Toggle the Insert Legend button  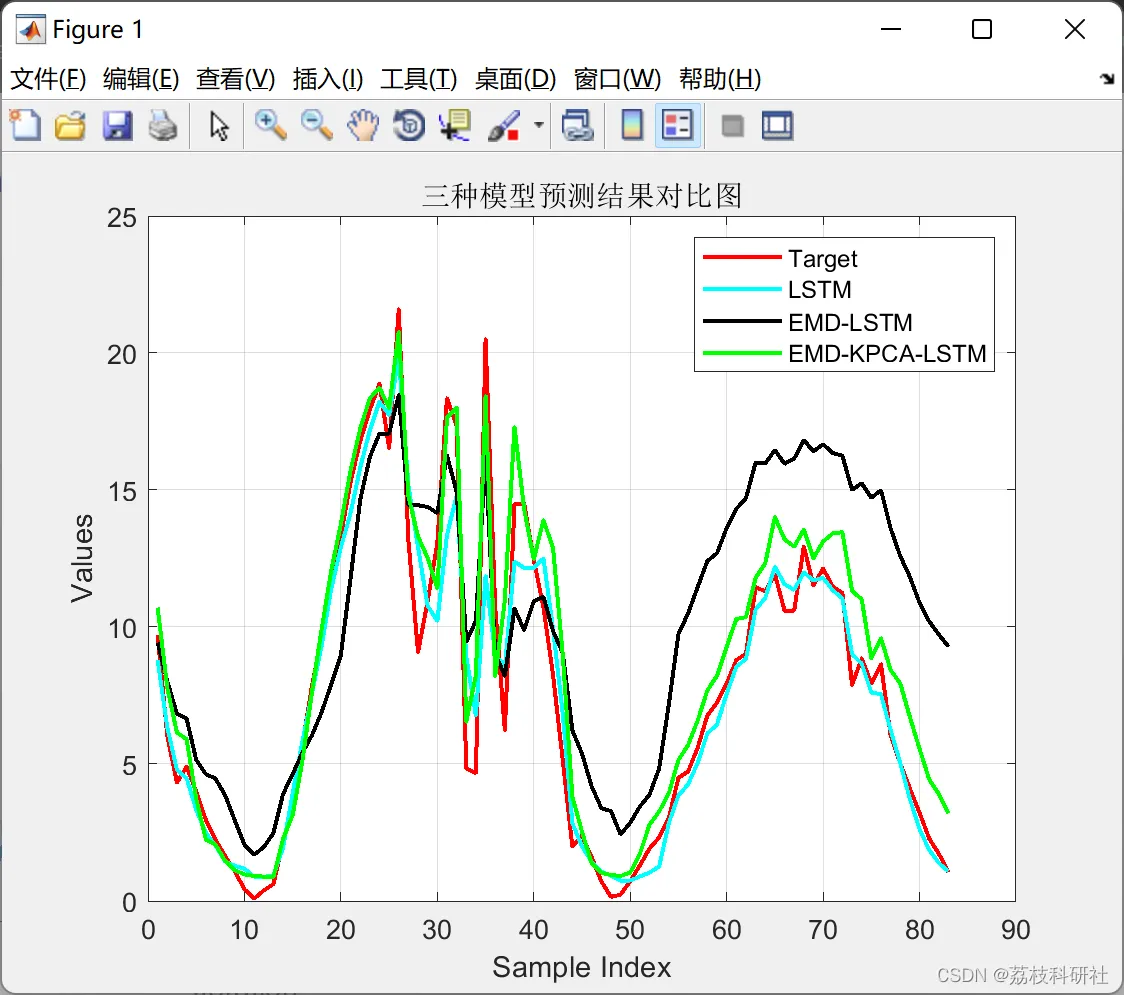tap(677, 125)
